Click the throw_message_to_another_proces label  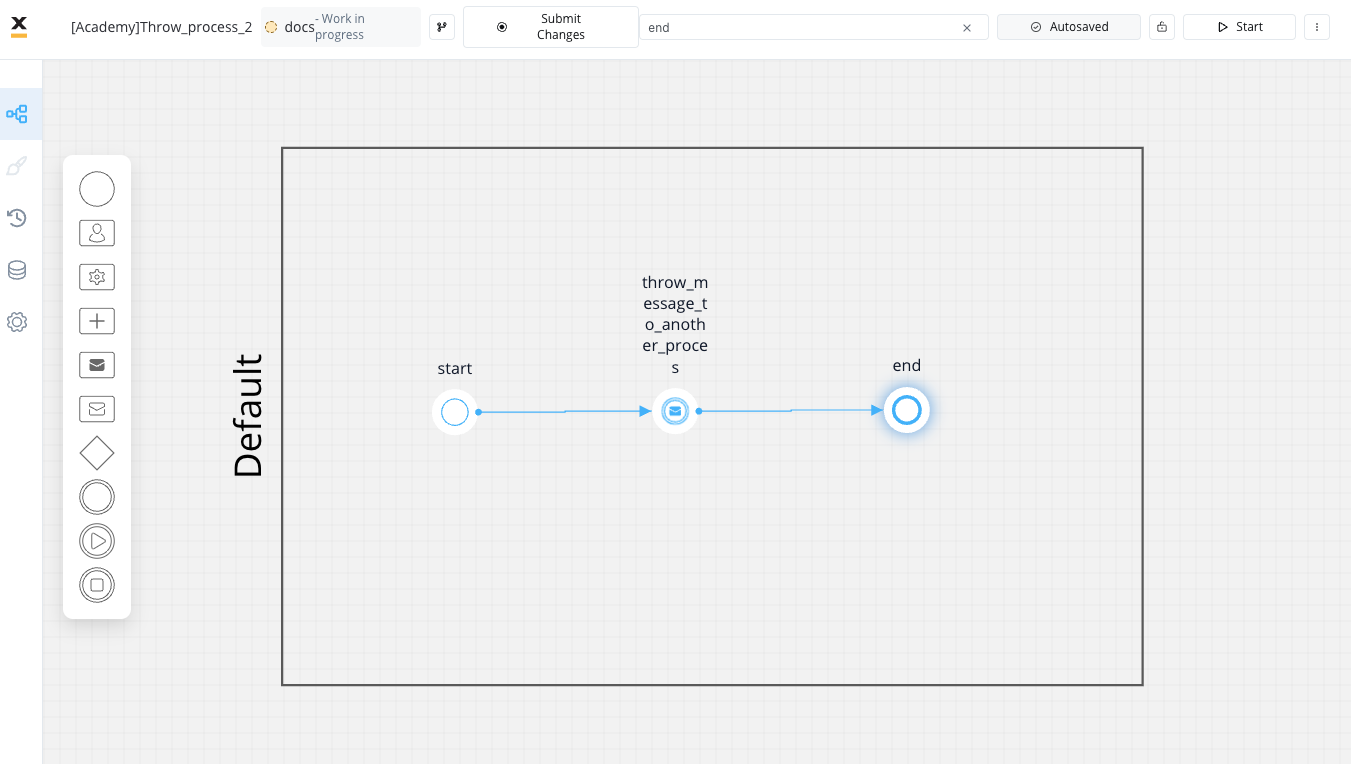coord(675,325)
